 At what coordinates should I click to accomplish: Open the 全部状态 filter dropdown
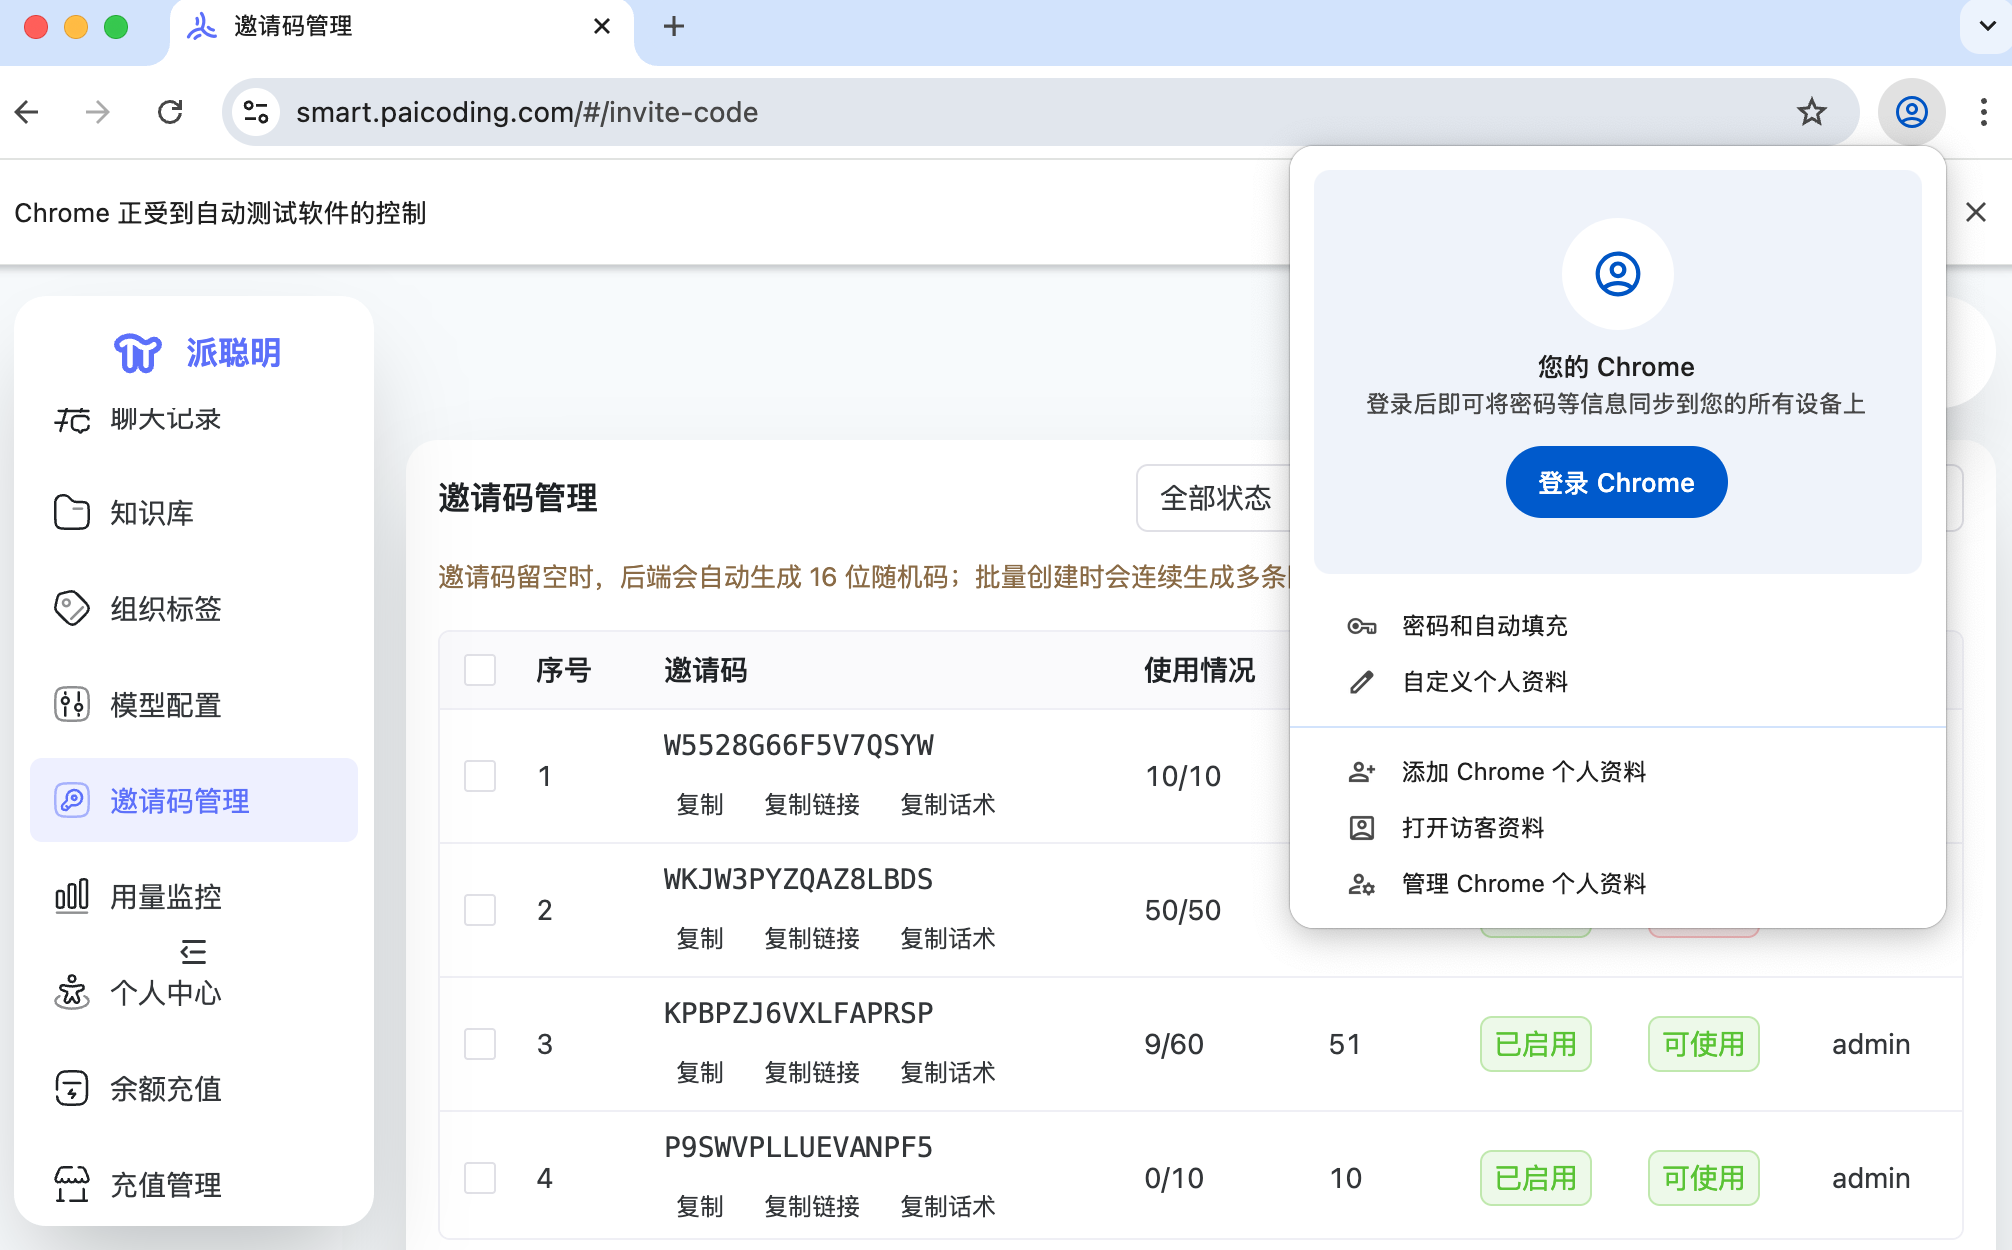[1215, 498]
